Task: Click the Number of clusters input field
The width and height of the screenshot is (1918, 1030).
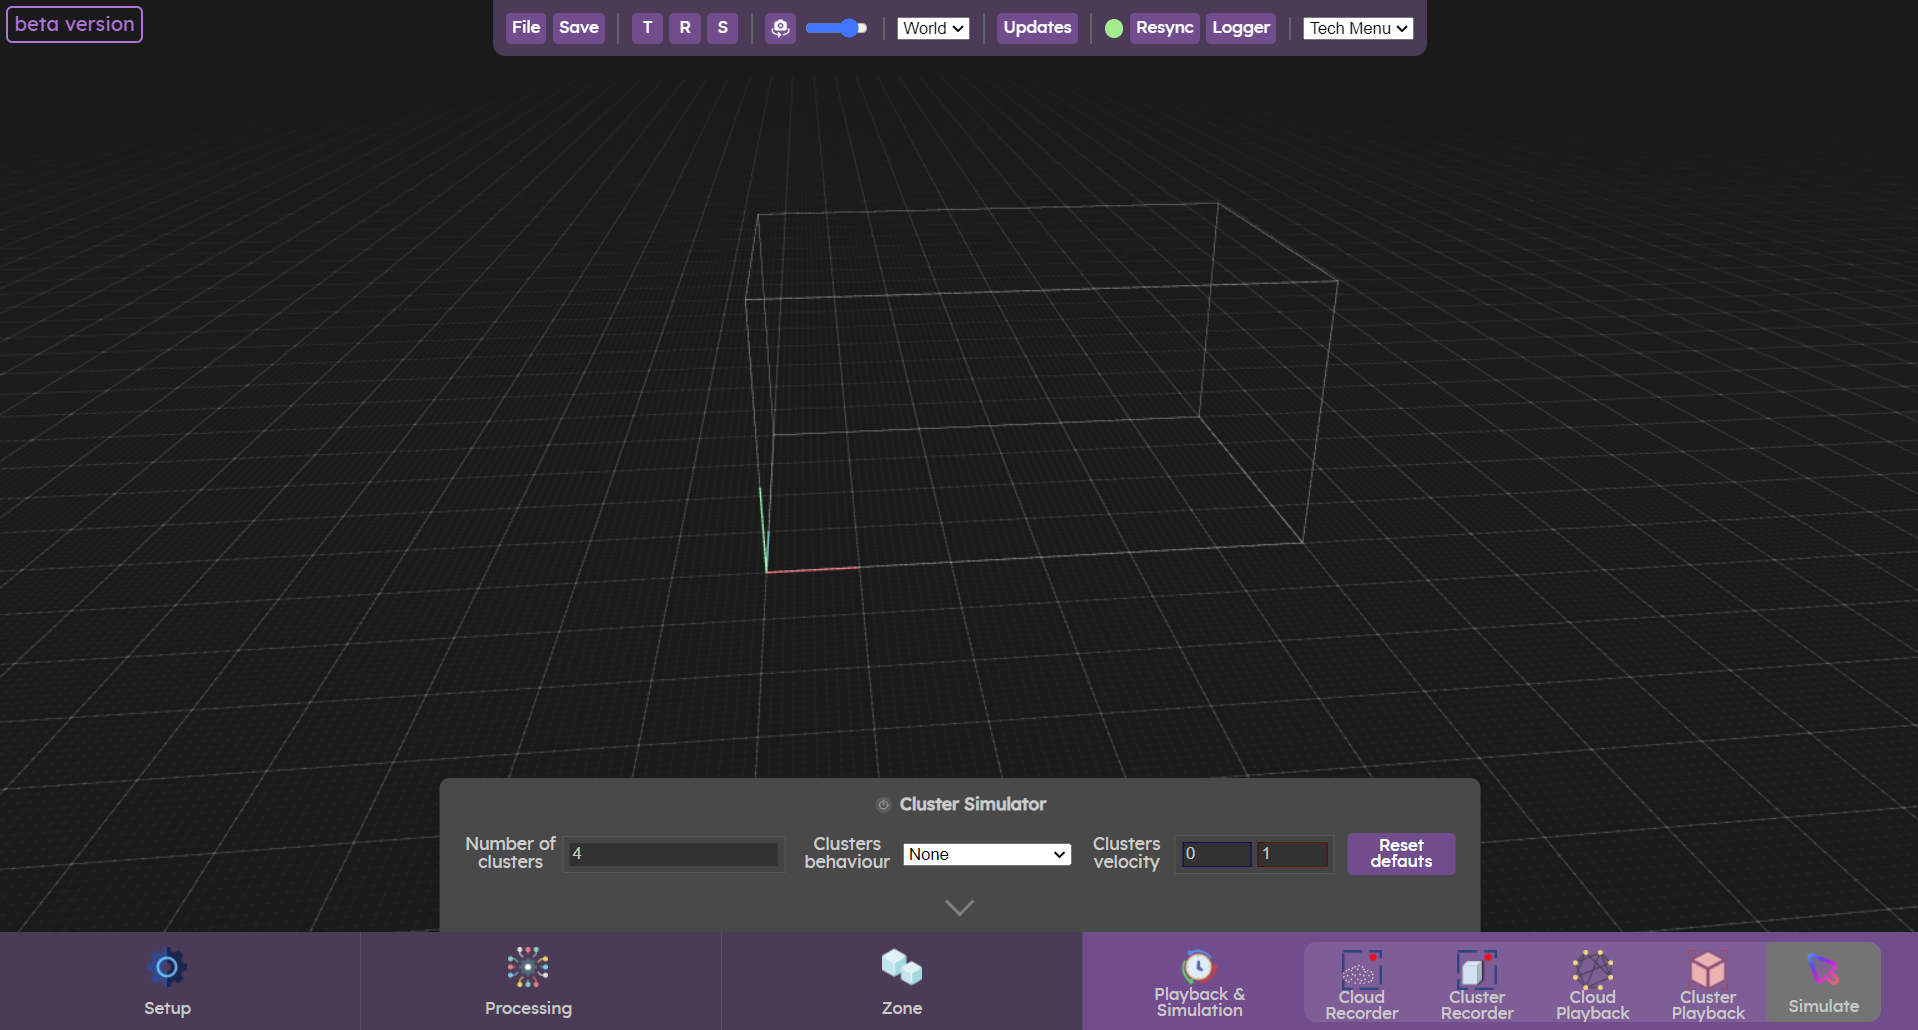Action: pyautogui.click(x=673, y=854)
